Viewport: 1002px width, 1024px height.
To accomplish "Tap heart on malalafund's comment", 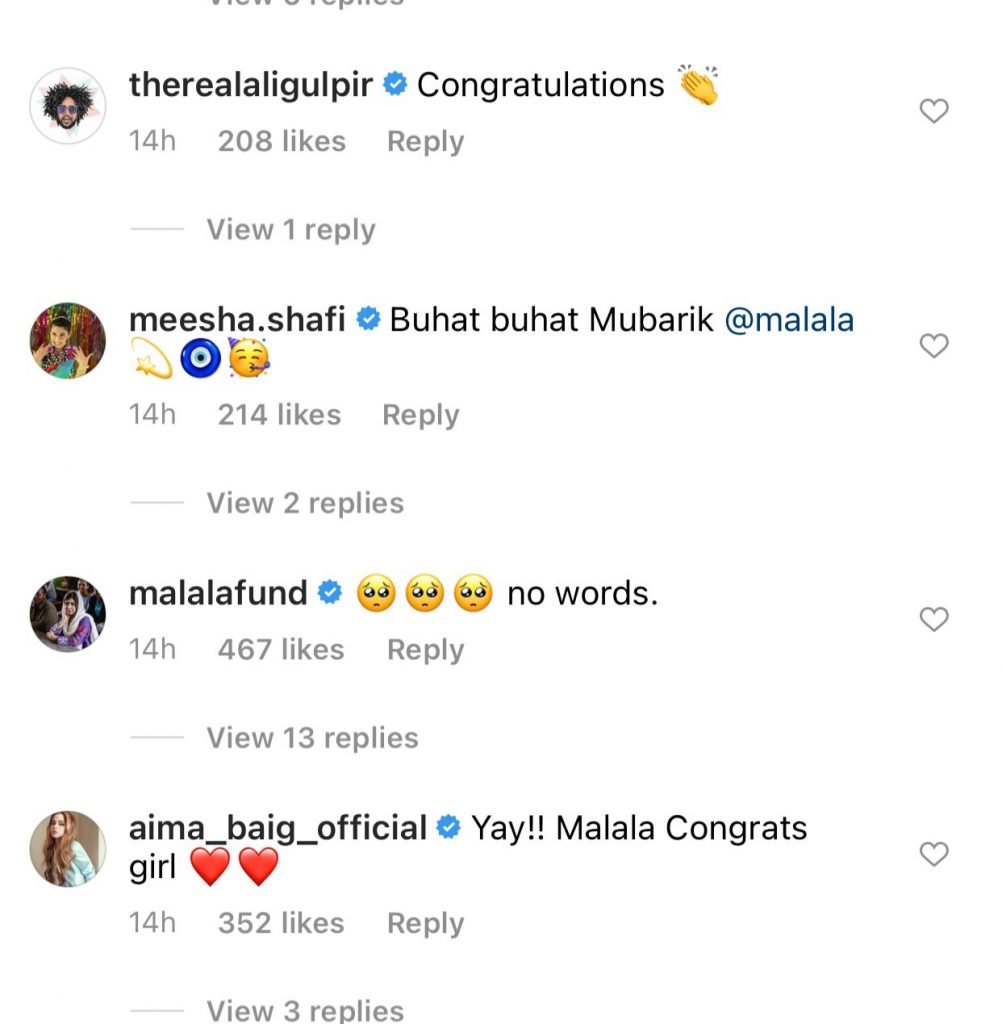I will [933, 620].
